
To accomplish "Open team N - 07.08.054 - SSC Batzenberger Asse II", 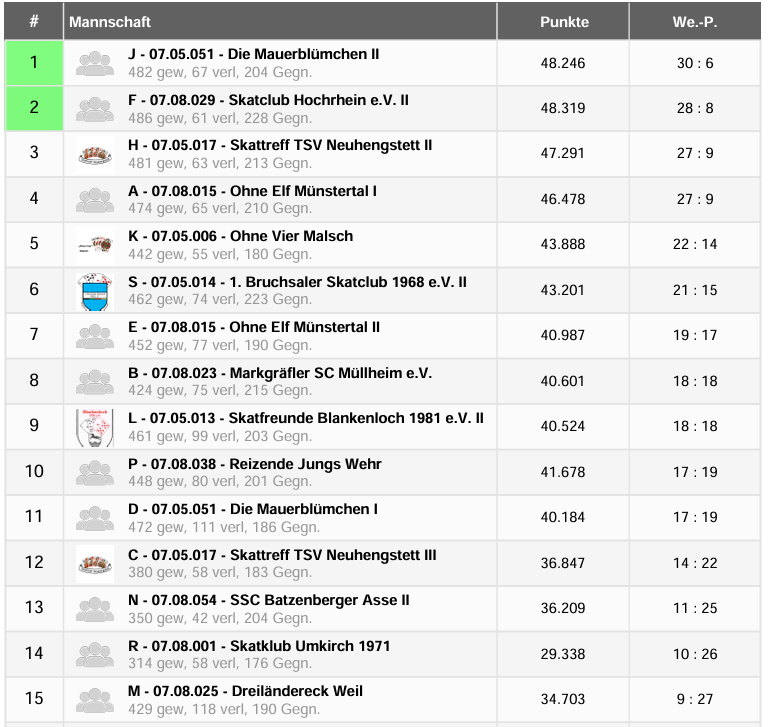I will 269,600.
